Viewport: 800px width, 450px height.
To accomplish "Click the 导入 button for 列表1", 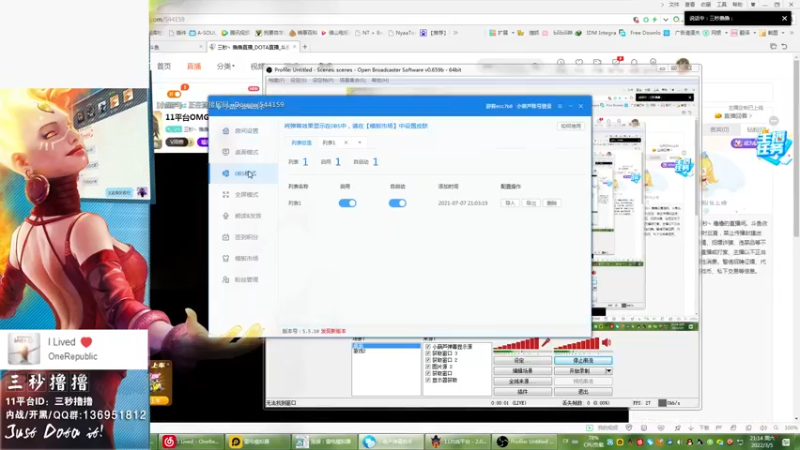I will pyautogui.click(x=510, y=203).
